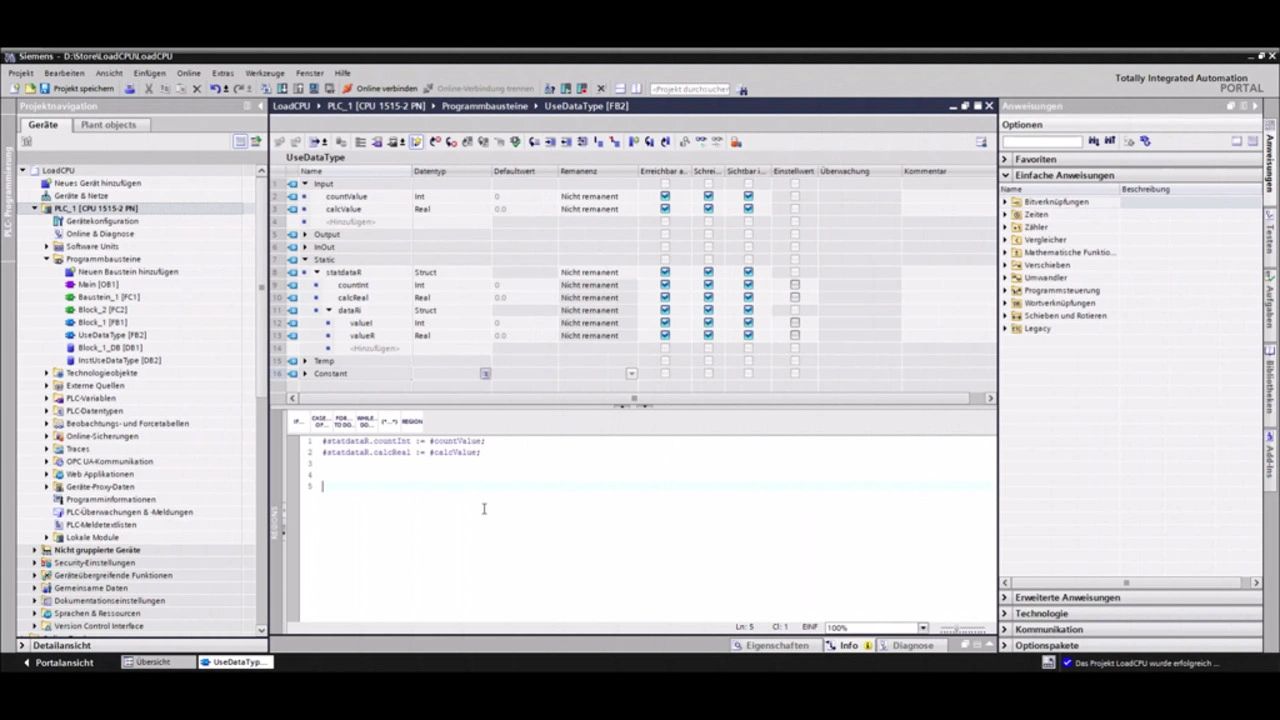Image resolution: width=1280 pixels, height=720 pixels.
Task: Open the Extras menu
Action: point(223,73)
